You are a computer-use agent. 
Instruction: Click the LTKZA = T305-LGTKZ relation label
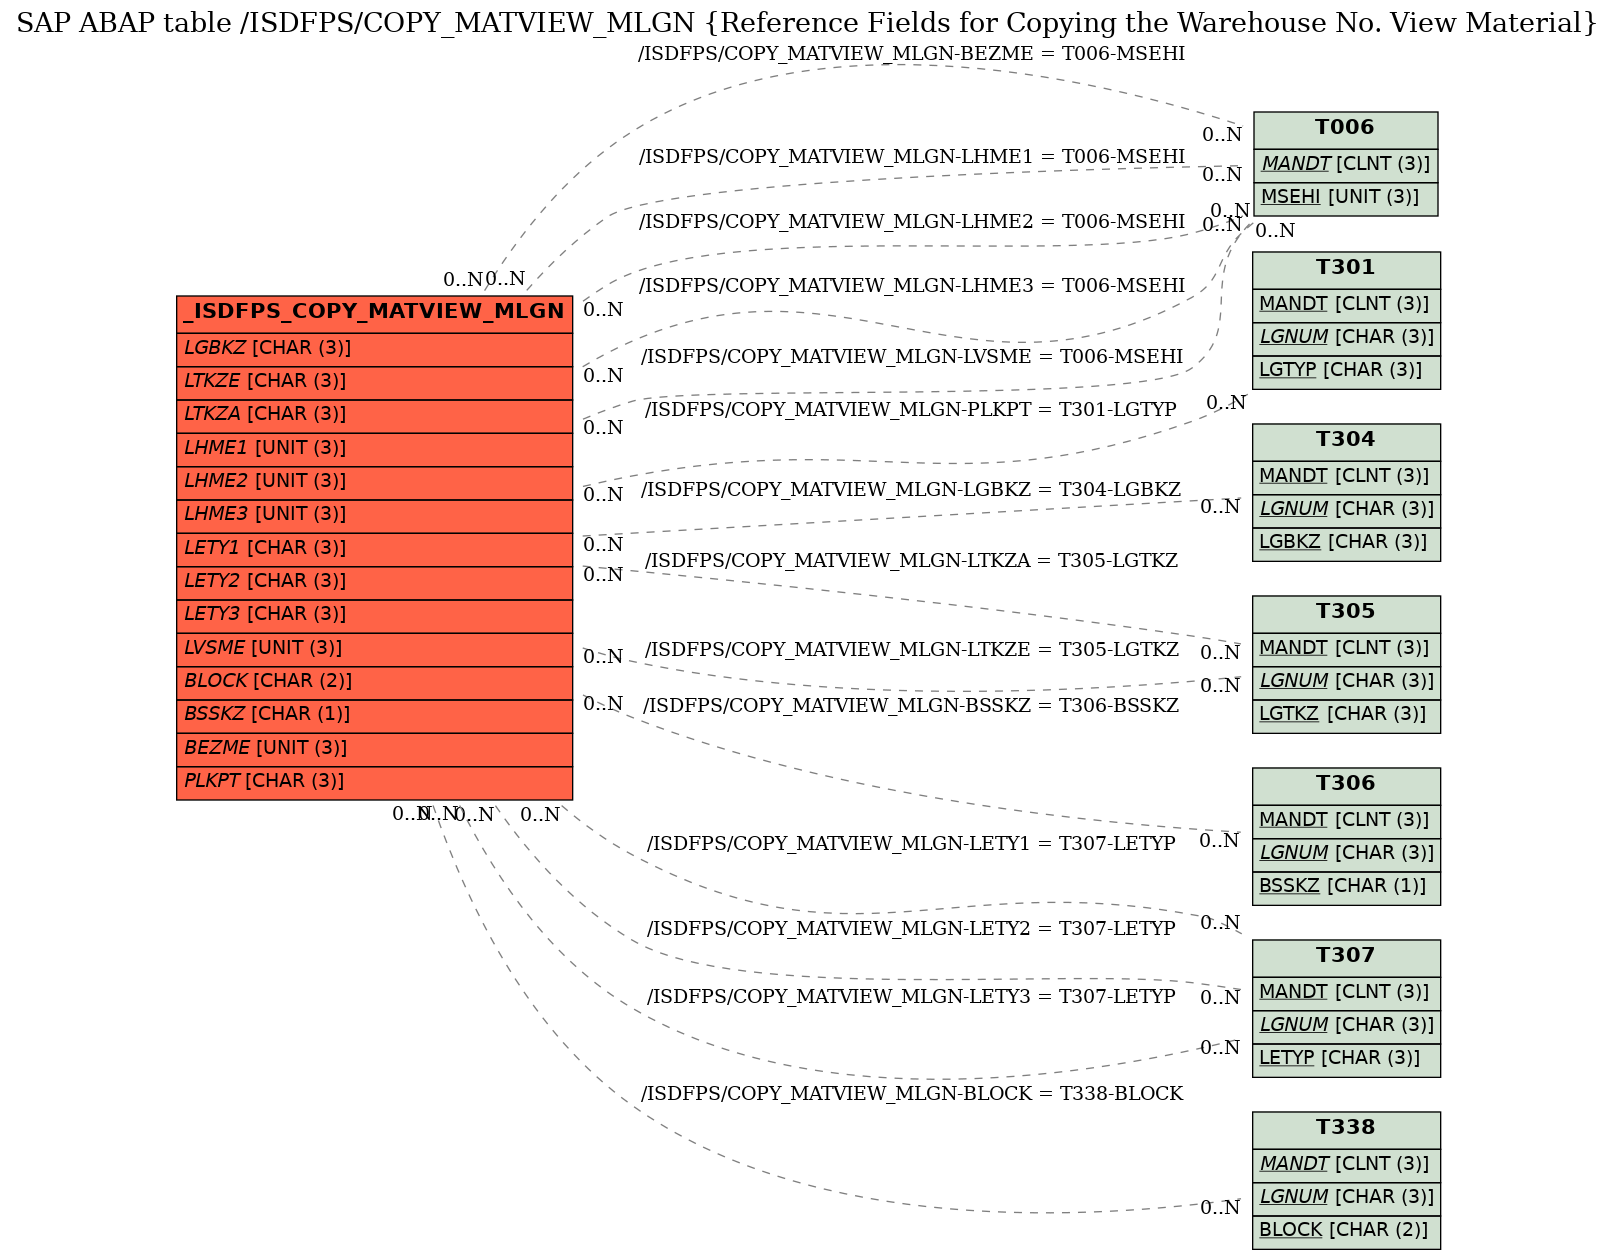pyautogui.click(x=911, y=562)
